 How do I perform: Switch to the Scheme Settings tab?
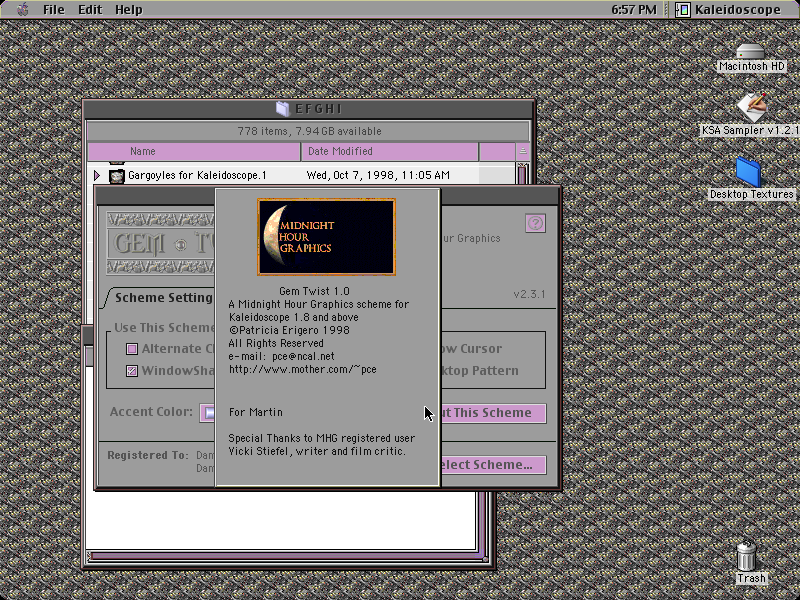[162, 297]
